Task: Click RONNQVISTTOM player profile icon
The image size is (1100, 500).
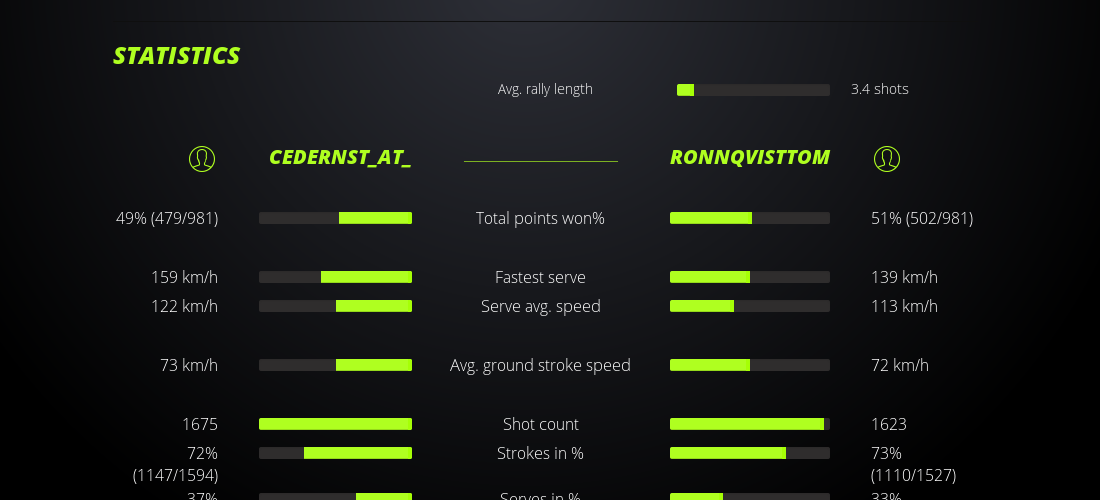Action: [887, 158]
